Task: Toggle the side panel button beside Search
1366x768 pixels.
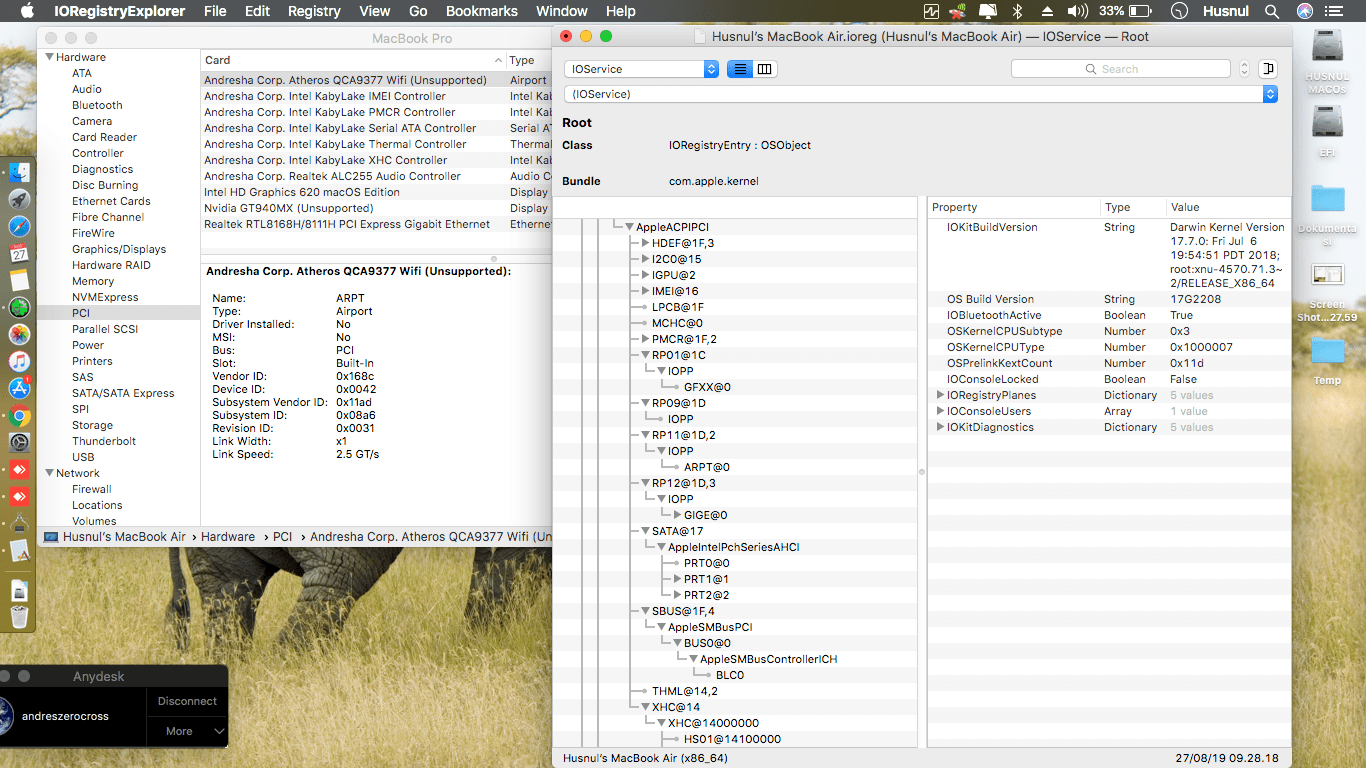Action: click(1268, 69)
